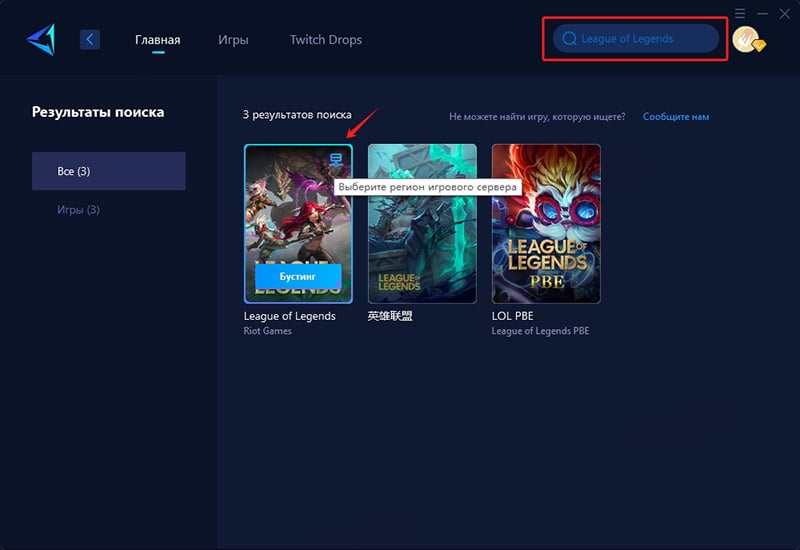Viewport: 800px width, 550px height.
Task: Click the 3 результатов поиска text
Action: pyautogui.click(x=297, y=115)
